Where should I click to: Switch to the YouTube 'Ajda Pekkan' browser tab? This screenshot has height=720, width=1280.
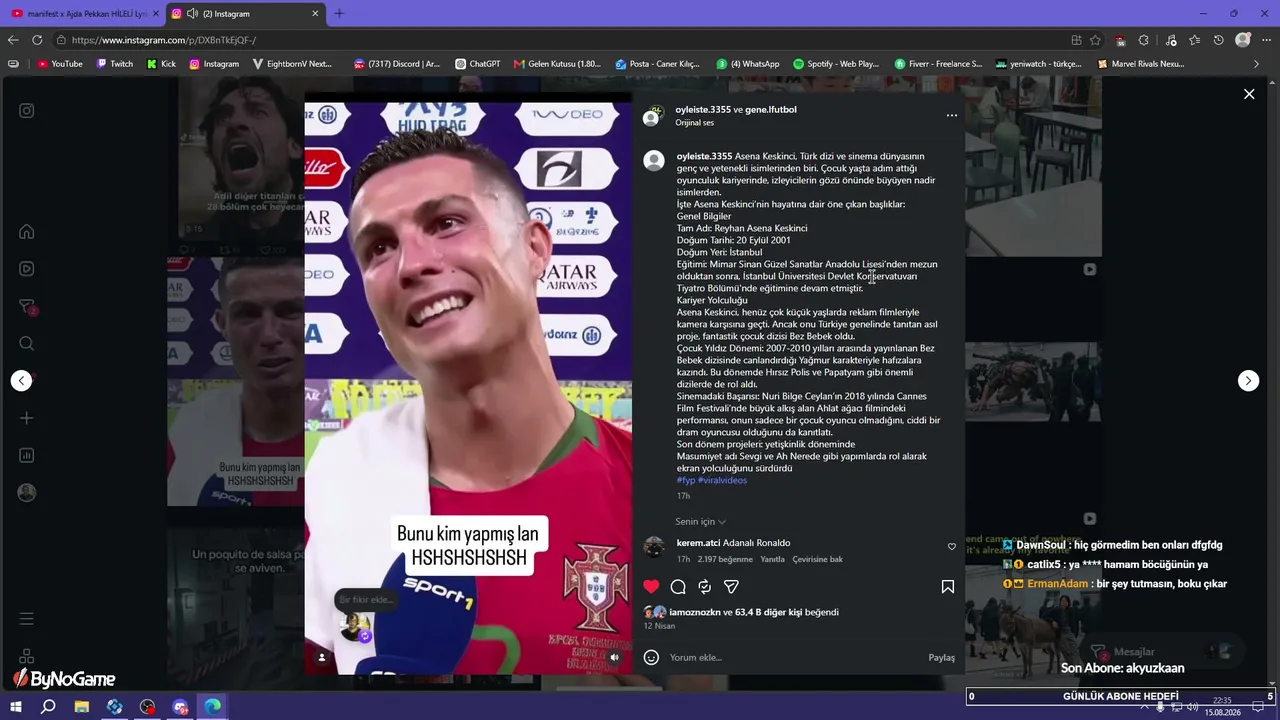86,14
